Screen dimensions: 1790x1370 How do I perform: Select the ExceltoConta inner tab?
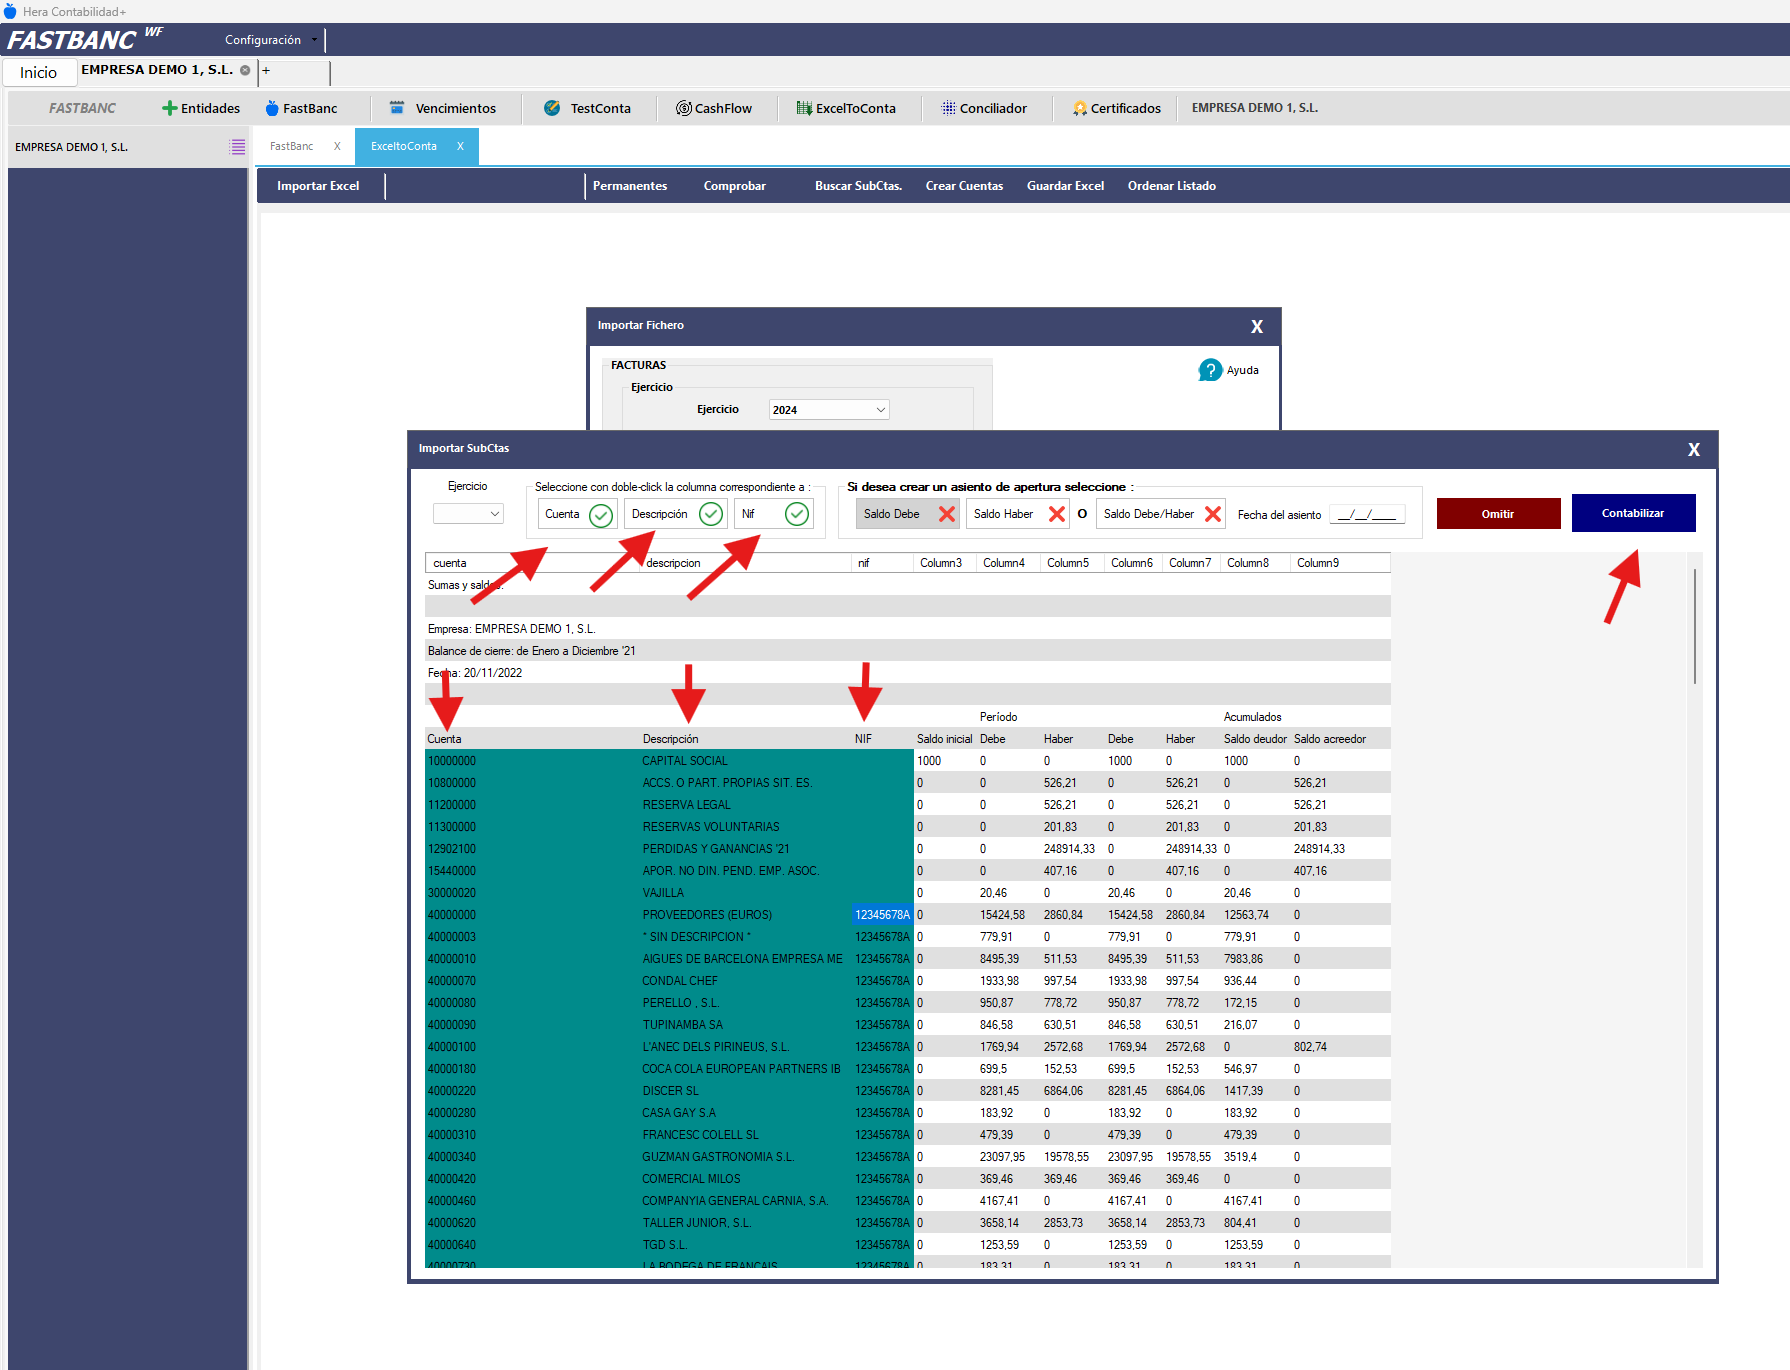coord(404,146)
